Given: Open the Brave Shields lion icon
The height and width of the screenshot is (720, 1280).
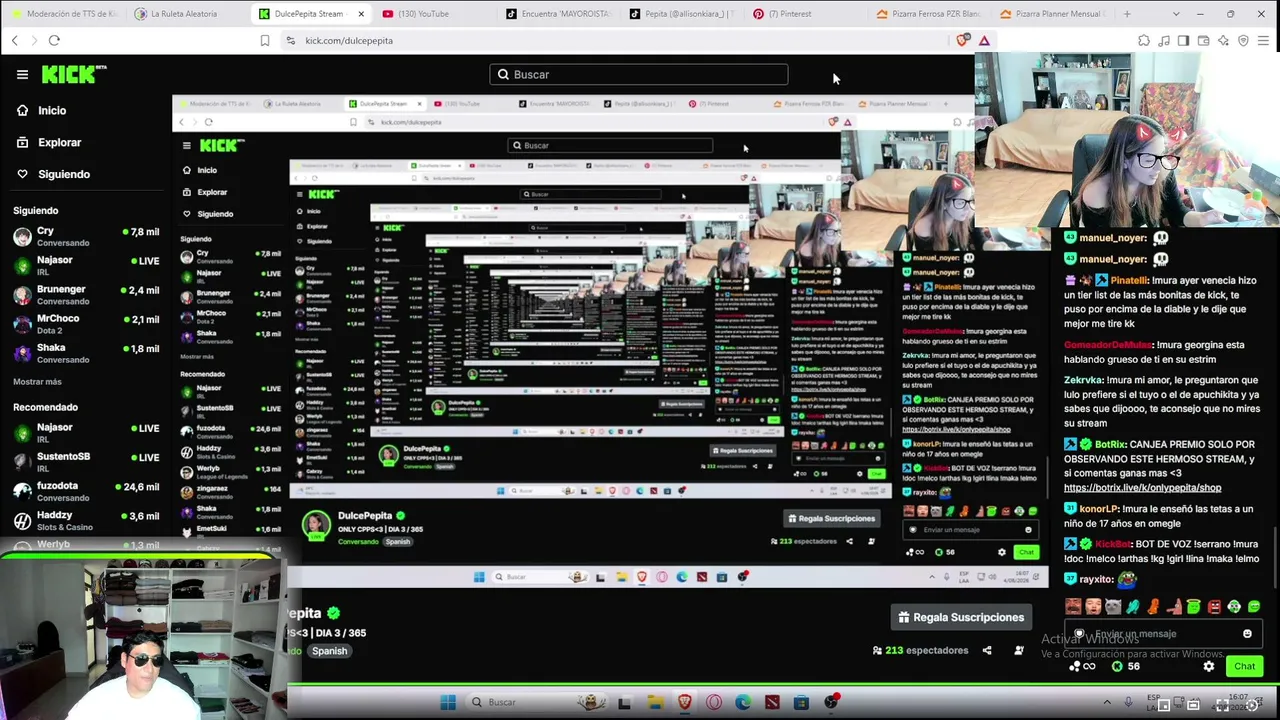Looking at the screenshot, I should 963,40.
